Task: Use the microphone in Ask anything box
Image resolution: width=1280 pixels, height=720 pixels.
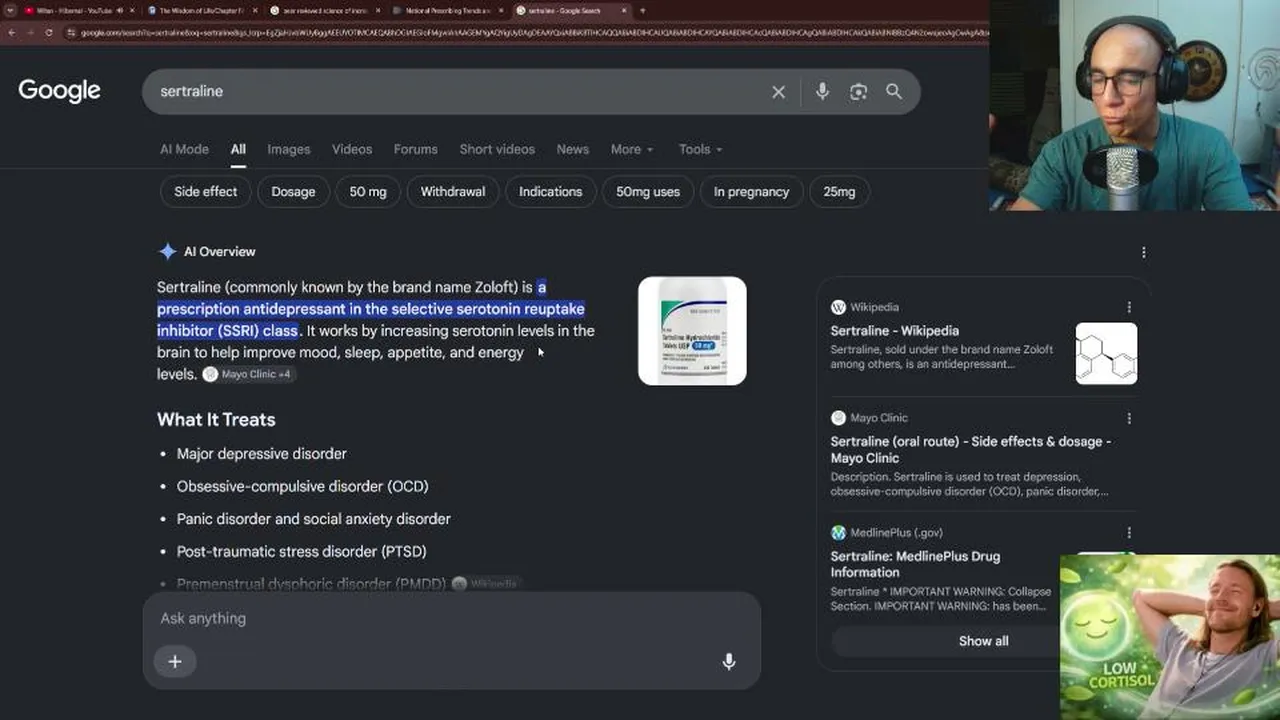Action: pos(729,661)
